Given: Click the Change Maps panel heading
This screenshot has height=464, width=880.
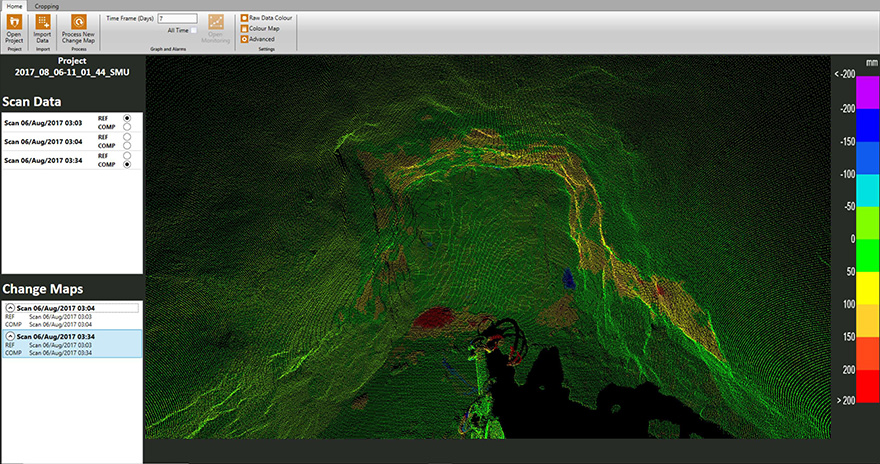Looking at the screenshot, I should click(x=43, y=289).
